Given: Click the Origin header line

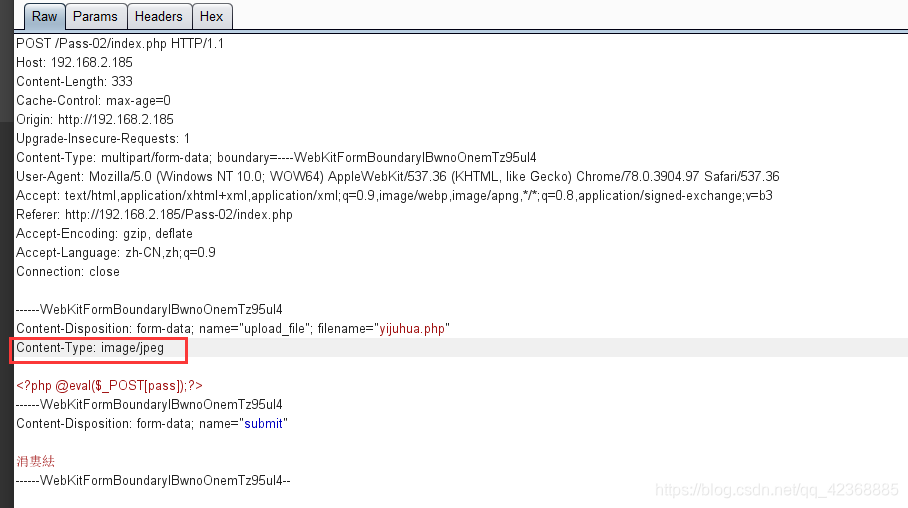Looking at the screenshot, I should click(x=95, y=120).
